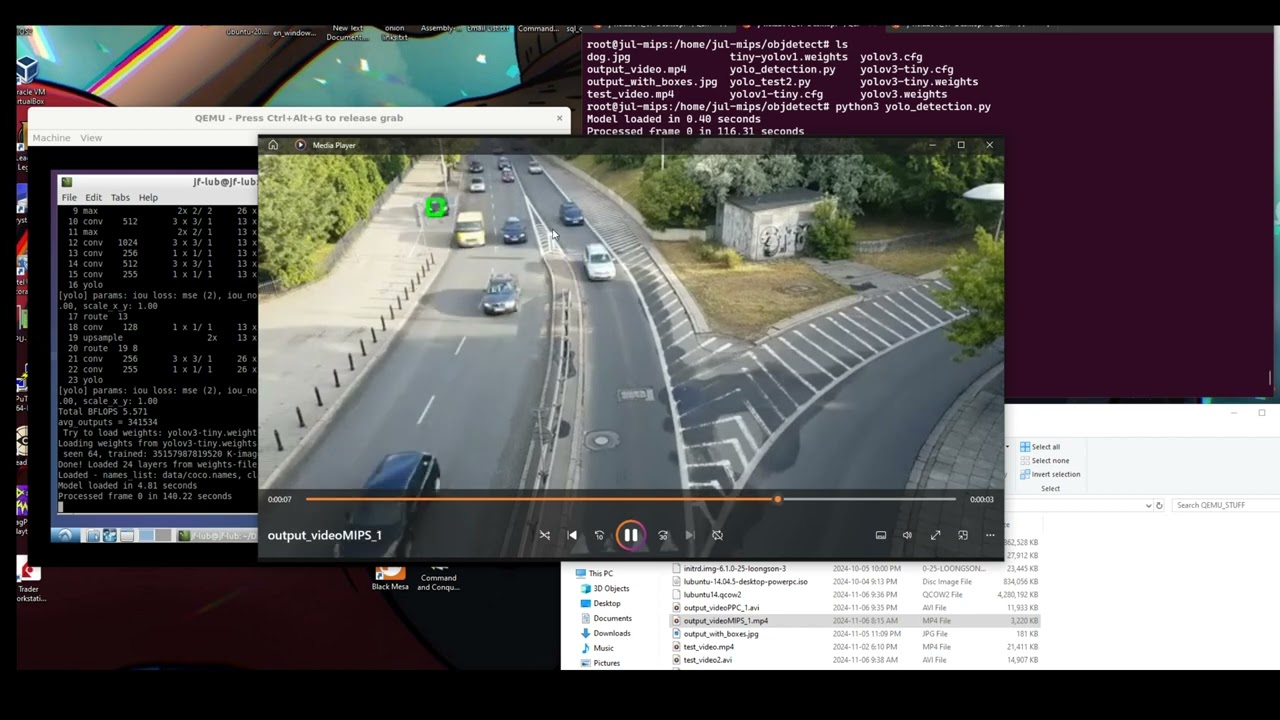1280x720 pixels.
Task: Open mini player view
Action: click(x=963, y=535)
